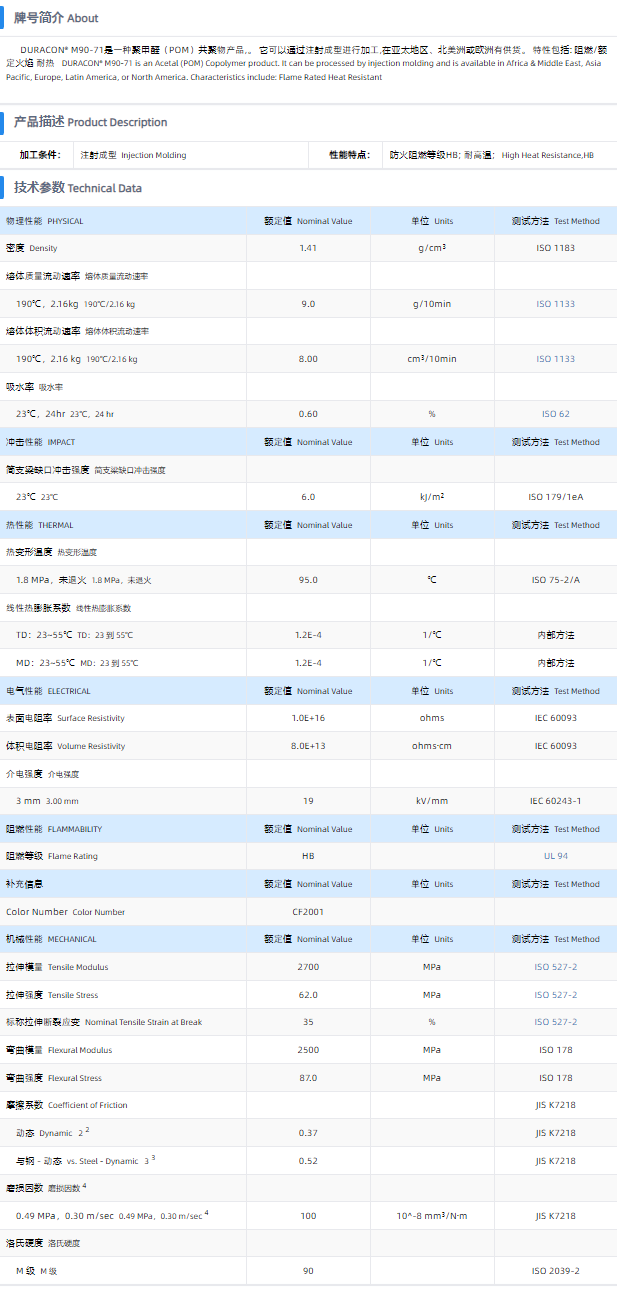Select the 1.2E-4 value in MD row
This screenshot has height=1292, width=617.
[x=308, y=663]
